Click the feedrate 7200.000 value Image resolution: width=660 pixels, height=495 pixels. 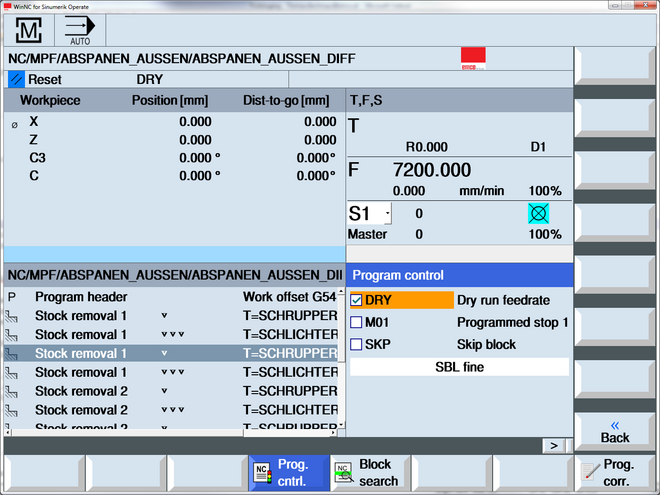(x=431, y=170)
